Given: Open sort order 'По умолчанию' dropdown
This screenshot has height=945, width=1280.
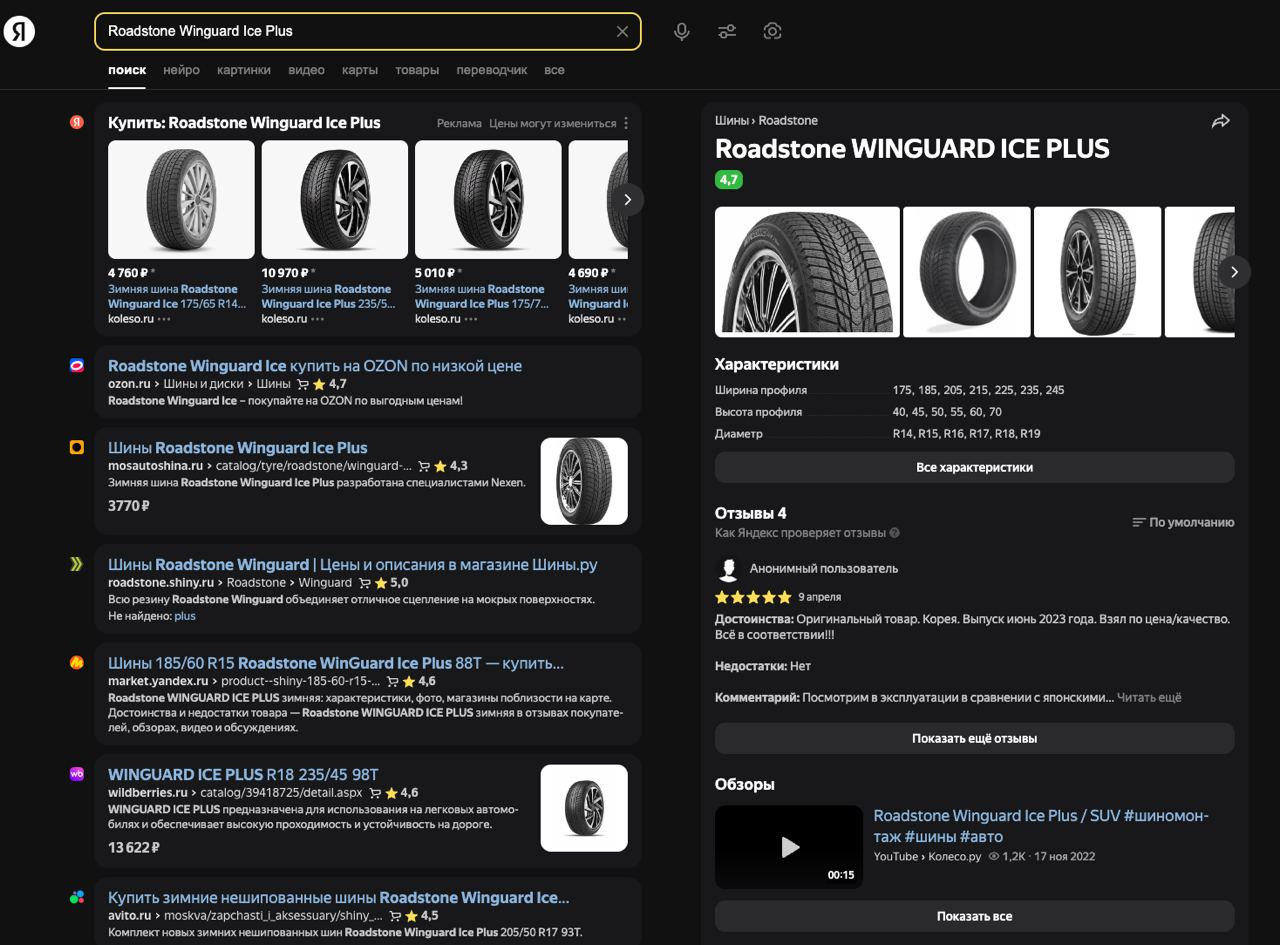Looking at the screenshot, I should pyautogui.click(x=1183, y=522).
